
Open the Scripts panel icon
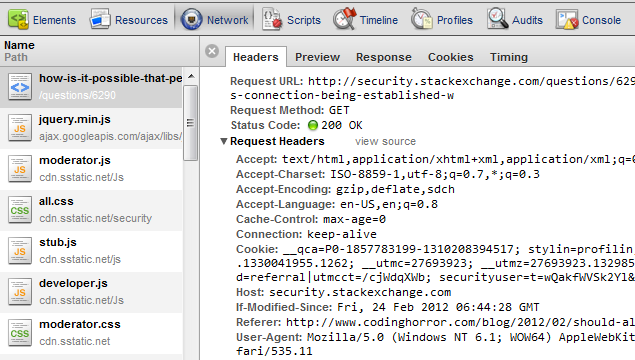point(271,19)
